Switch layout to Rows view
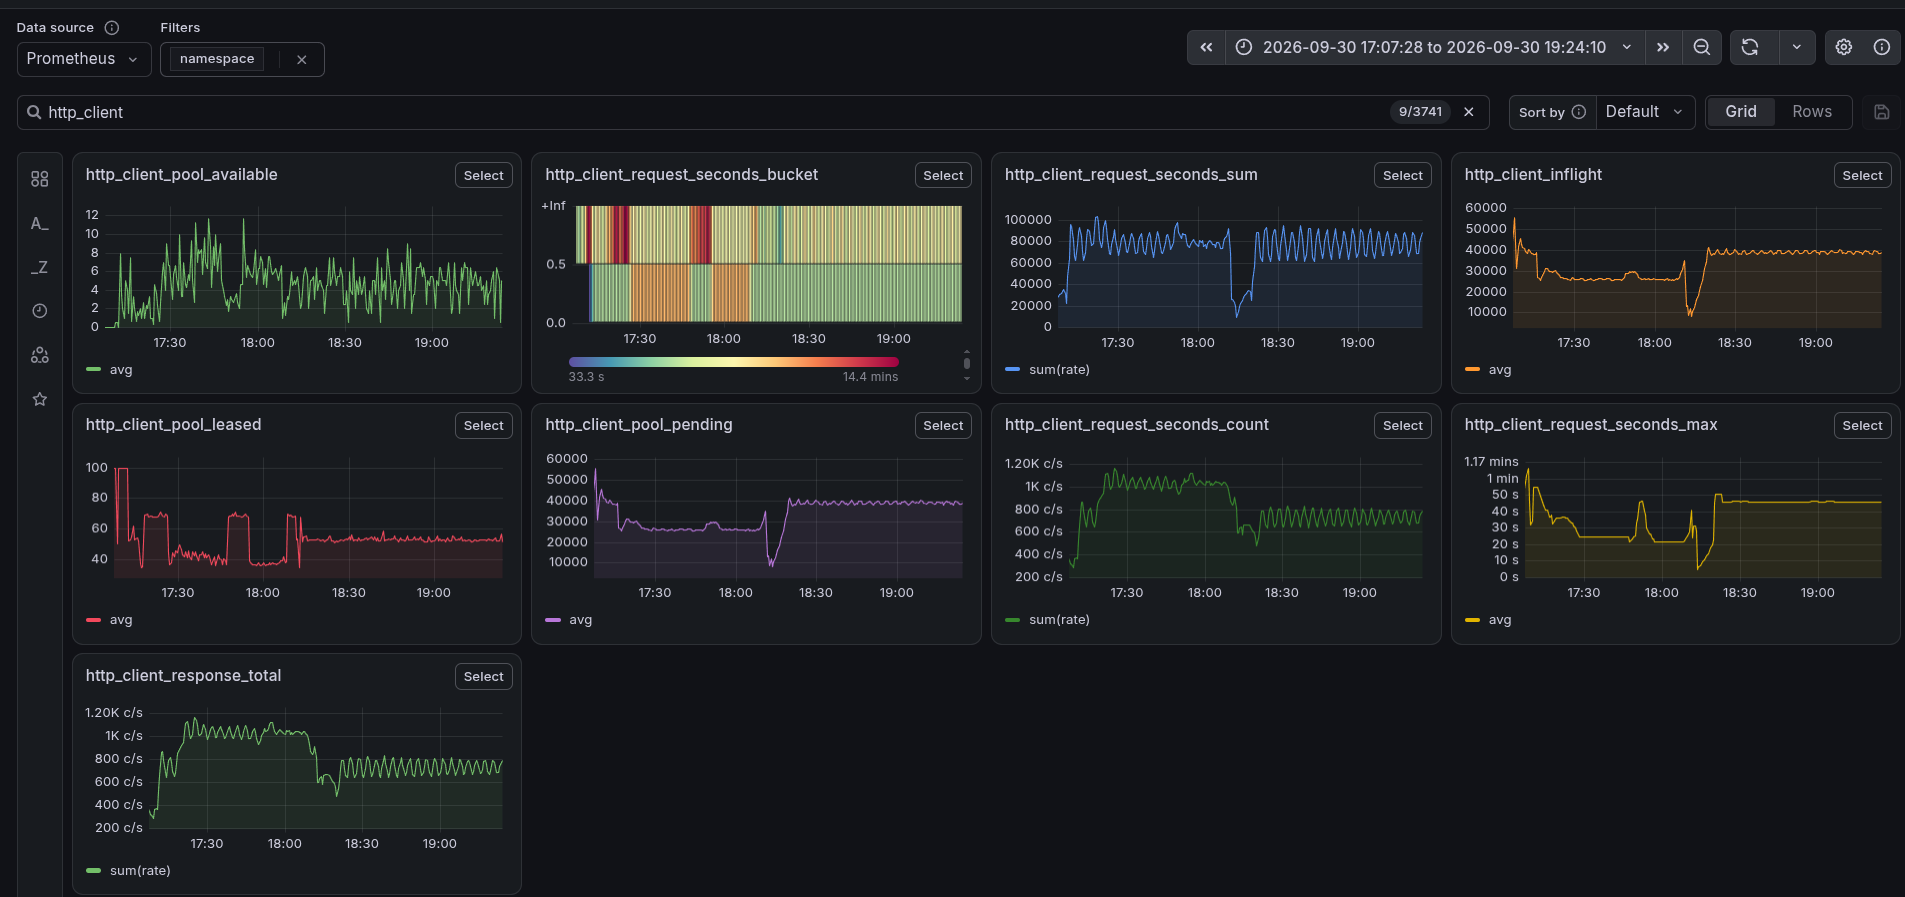Image resolution: width=1905 pixels, height=897 pixels. click(1812, 112)
